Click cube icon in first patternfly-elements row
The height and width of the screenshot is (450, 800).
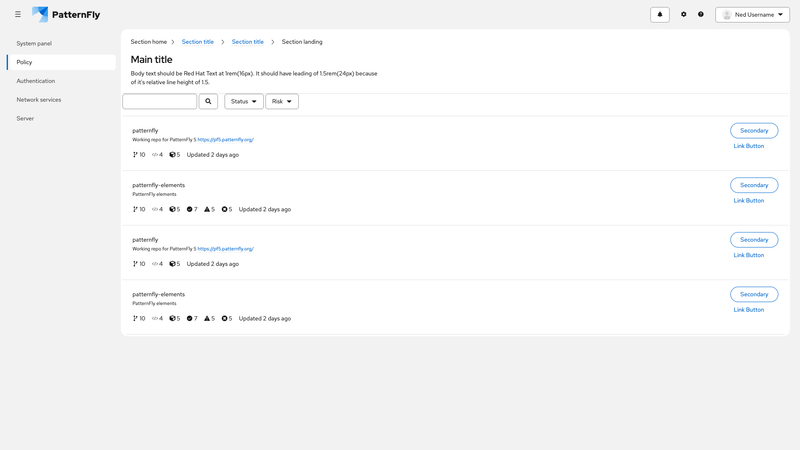pos(172,209)
